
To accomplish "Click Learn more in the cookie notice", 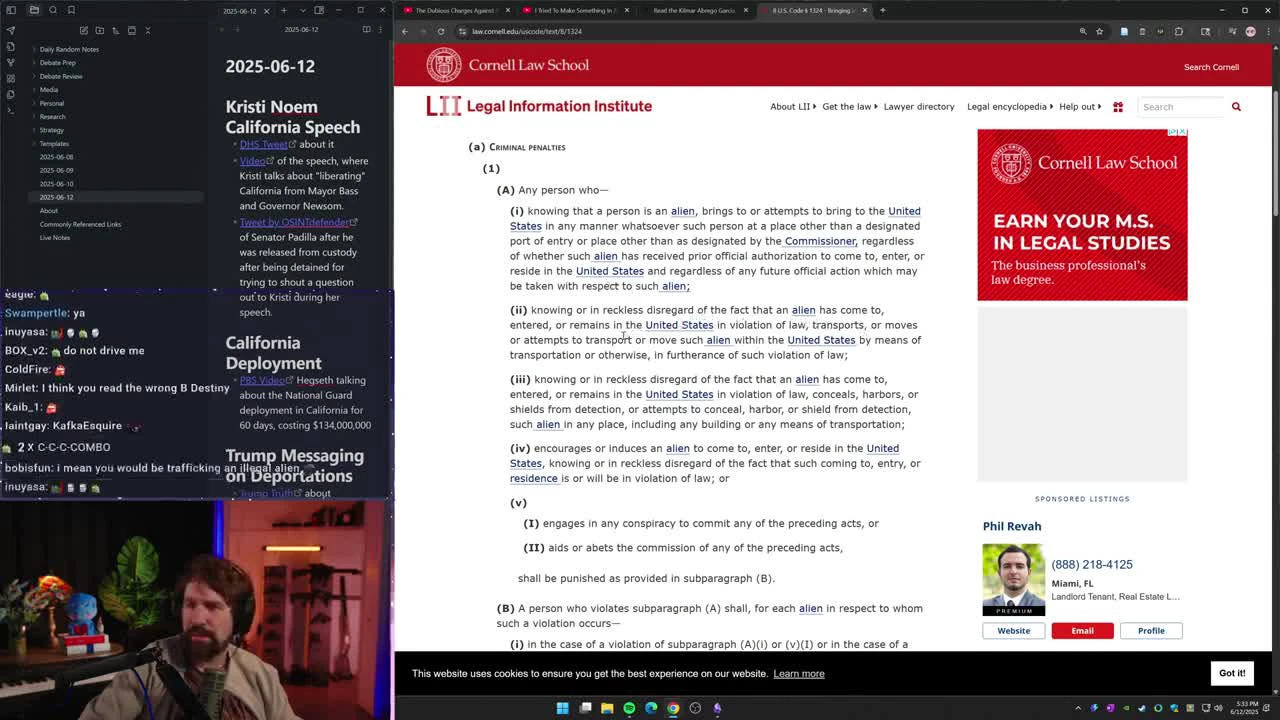I will tap(799, 674).
